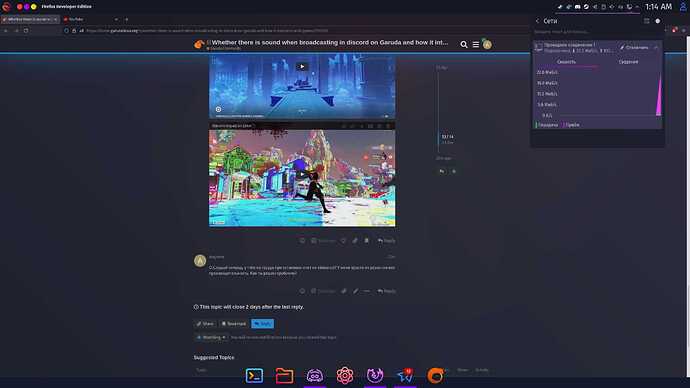Viewport: 690px width, 388px height.
Task: Open the user avatar menu in forum header
Action: (487, 44)
